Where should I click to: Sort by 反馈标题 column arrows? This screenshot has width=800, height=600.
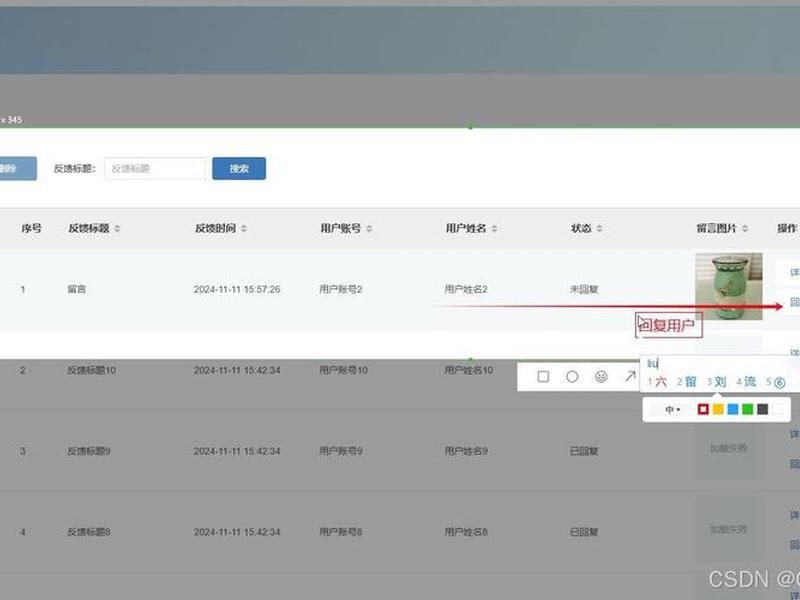point(117,229)
